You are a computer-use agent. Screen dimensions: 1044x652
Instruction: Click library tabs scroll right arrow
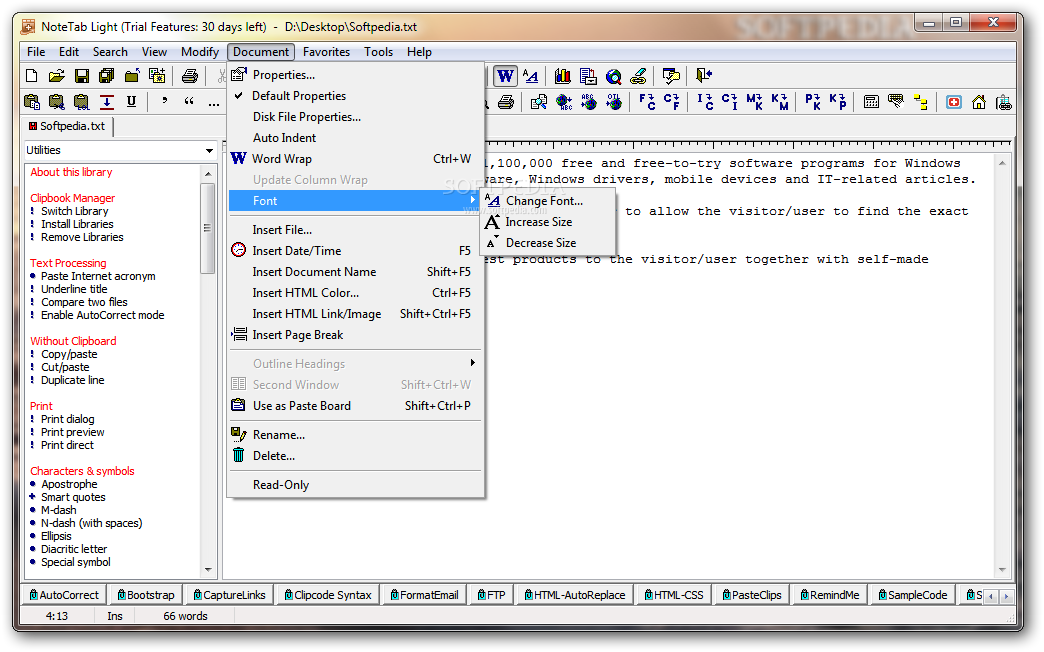[1006, 596]
